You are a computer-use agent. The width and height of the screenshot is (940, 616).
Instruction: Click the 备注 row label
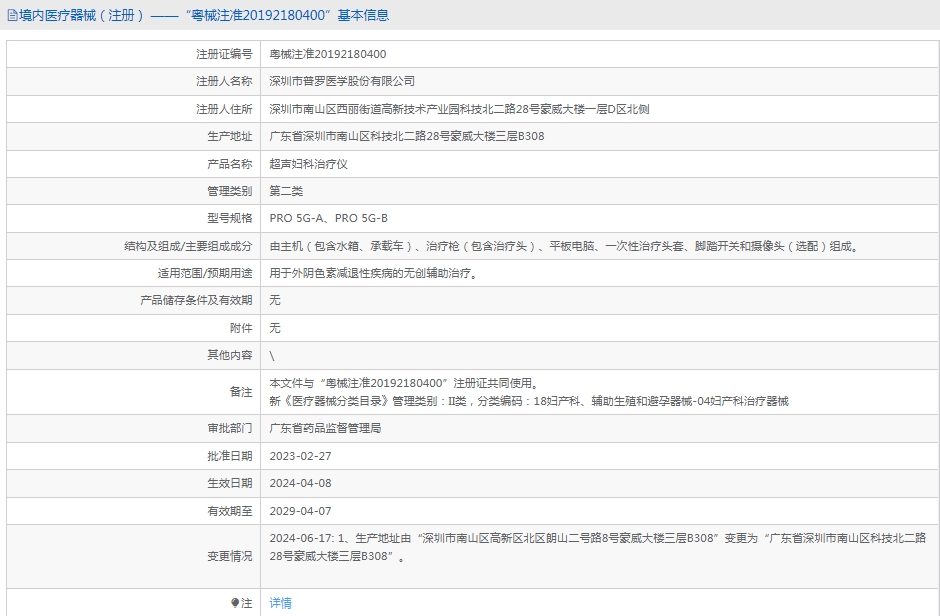[241, 392]
